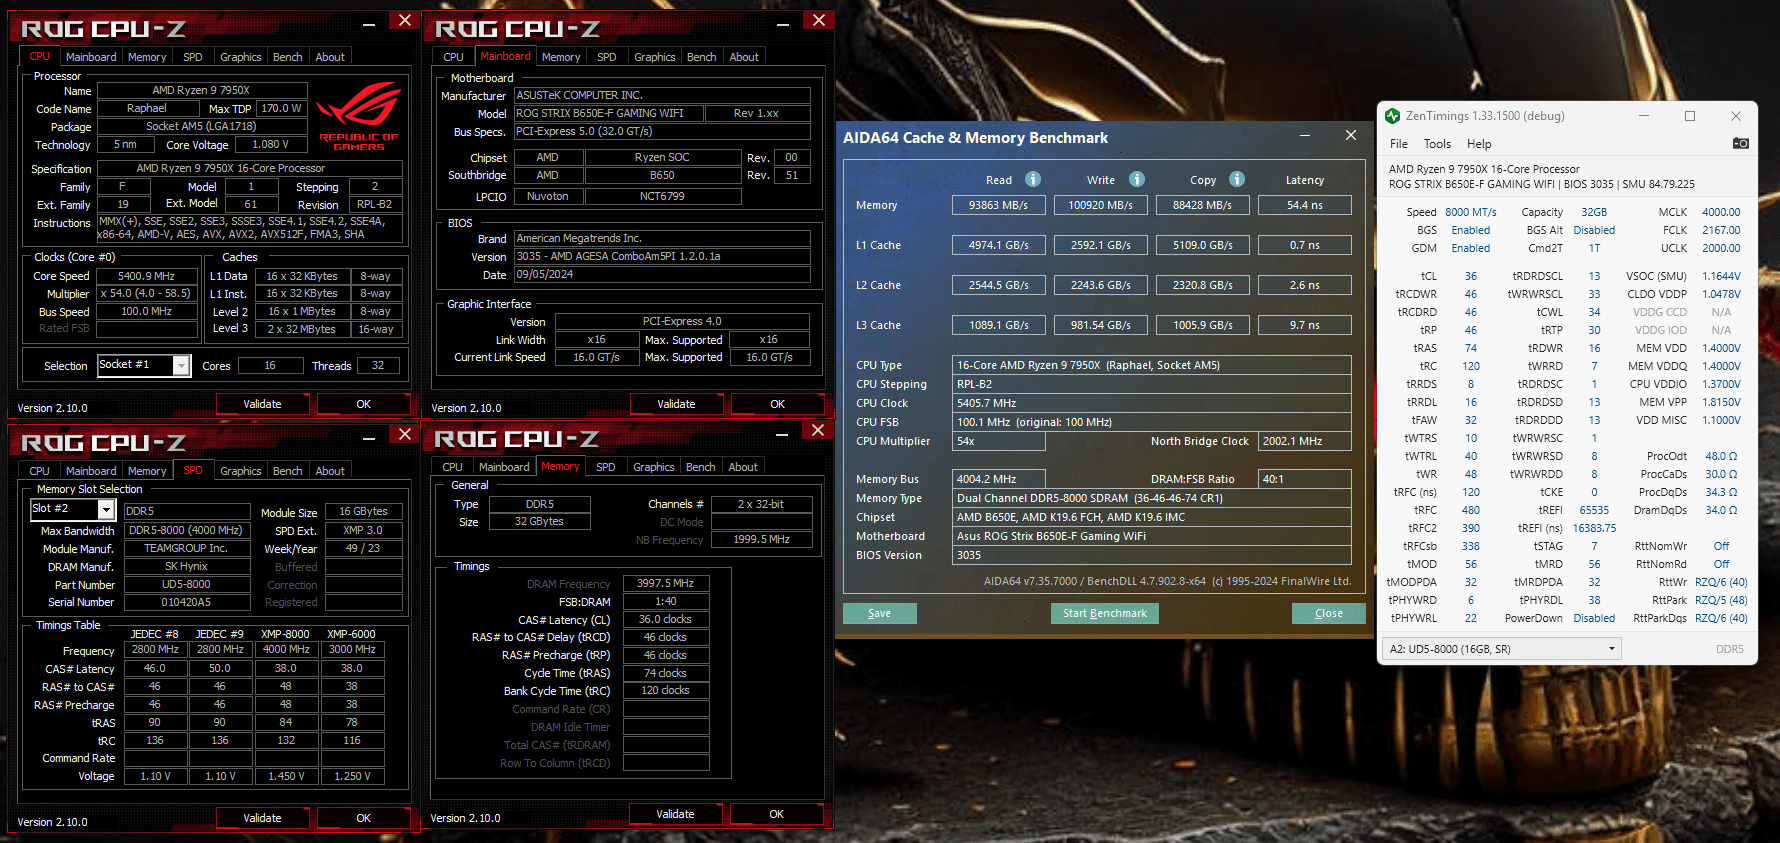Open the Tools menu in ZenTimings
The width and height of the screenshot is (1780, 843).
[1437, 144]
